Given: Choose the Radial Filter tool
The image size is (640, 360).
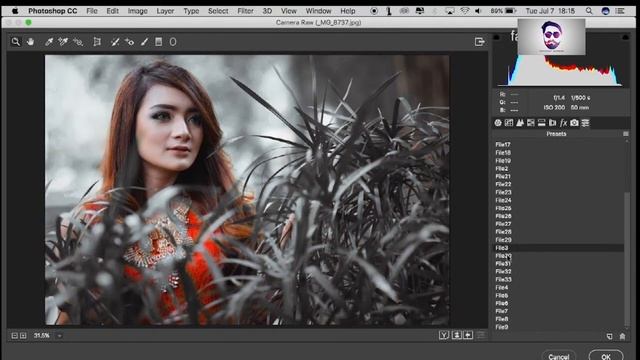Looking at the screenshot, I should [x=173, y=42].
